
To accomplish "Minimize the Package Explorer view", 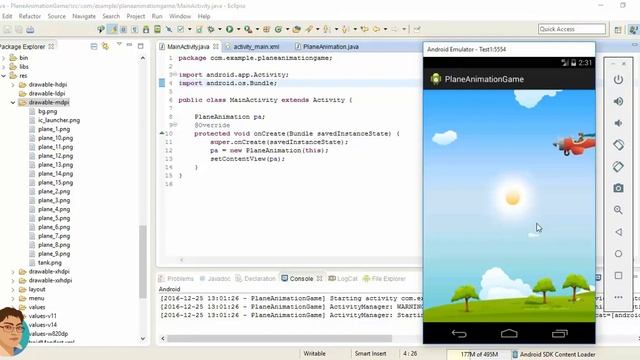I will 129,44.
